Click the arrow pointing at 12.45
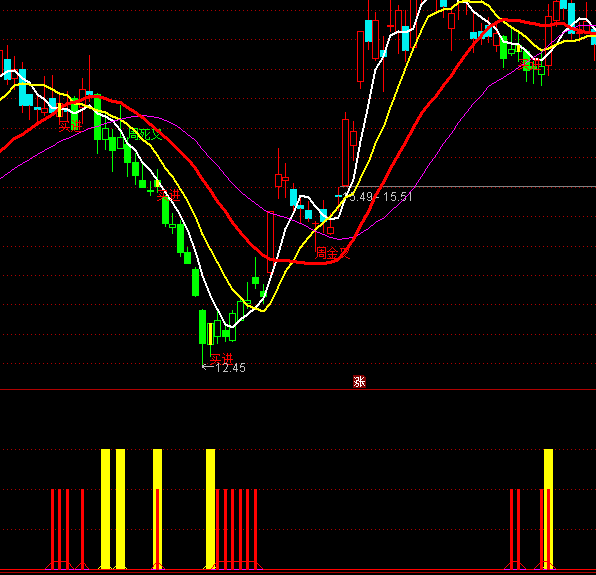596x575 pixels. (208, 367)
